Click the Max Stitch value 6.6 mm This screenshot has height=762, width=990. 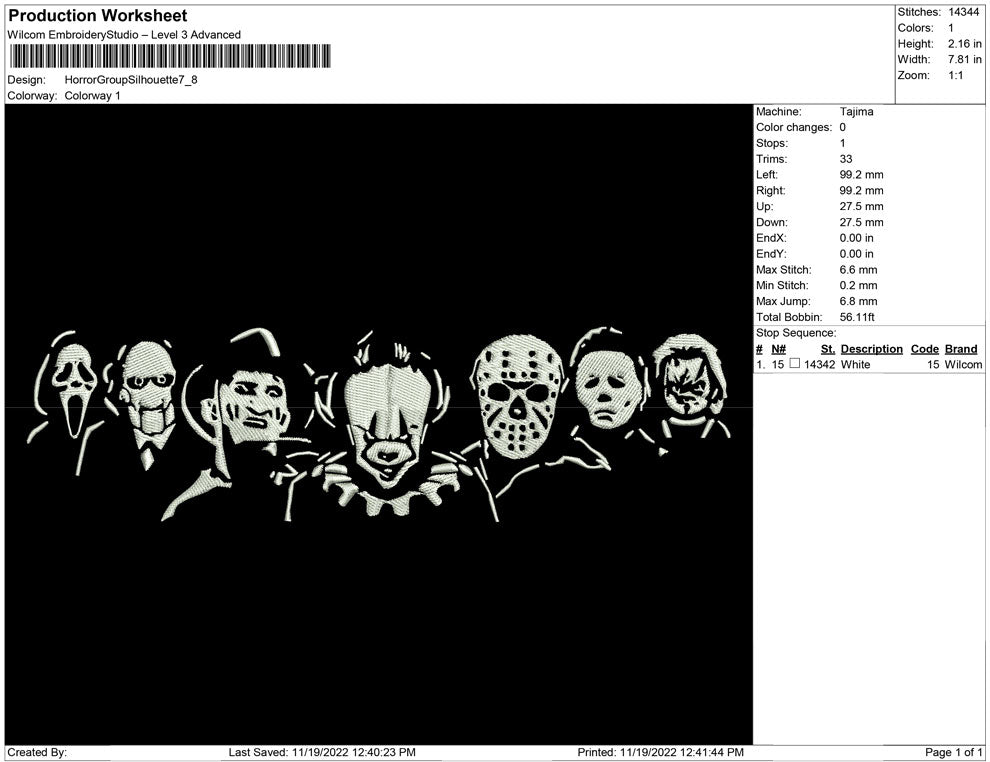(x=858, y=270)
